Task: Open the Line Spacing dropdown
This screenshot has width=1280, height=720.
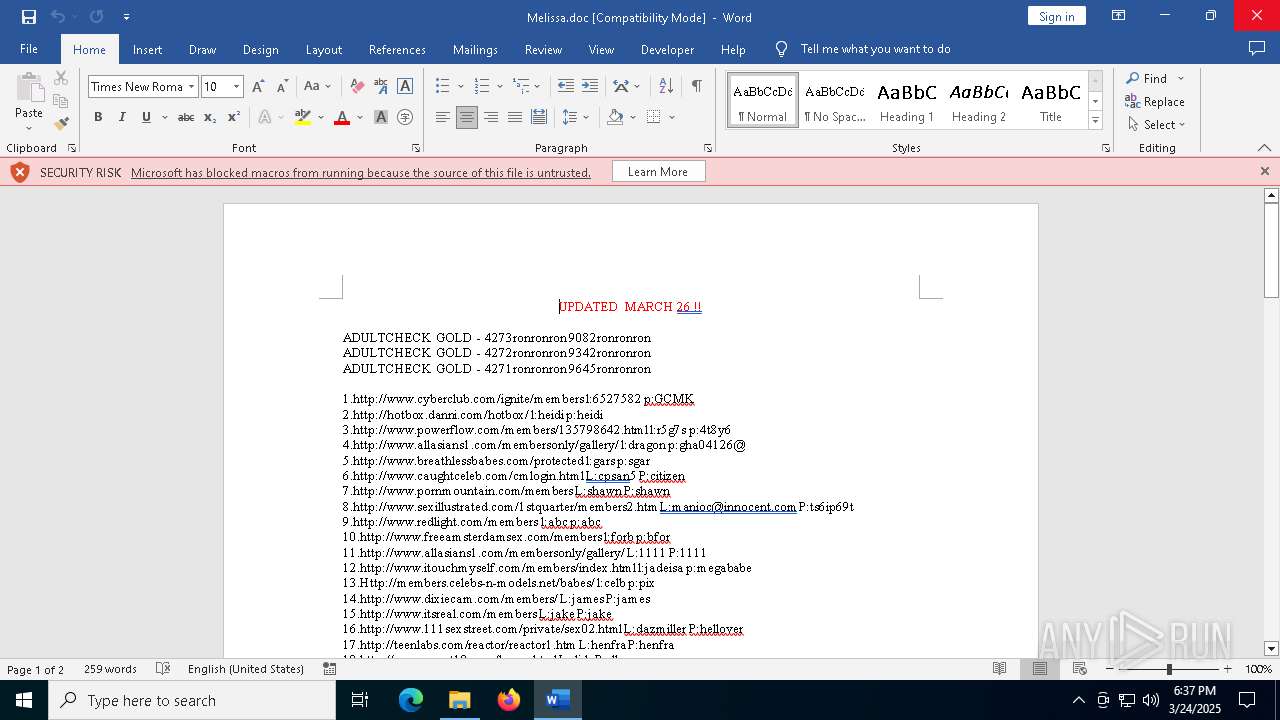Action: point(576,117)
